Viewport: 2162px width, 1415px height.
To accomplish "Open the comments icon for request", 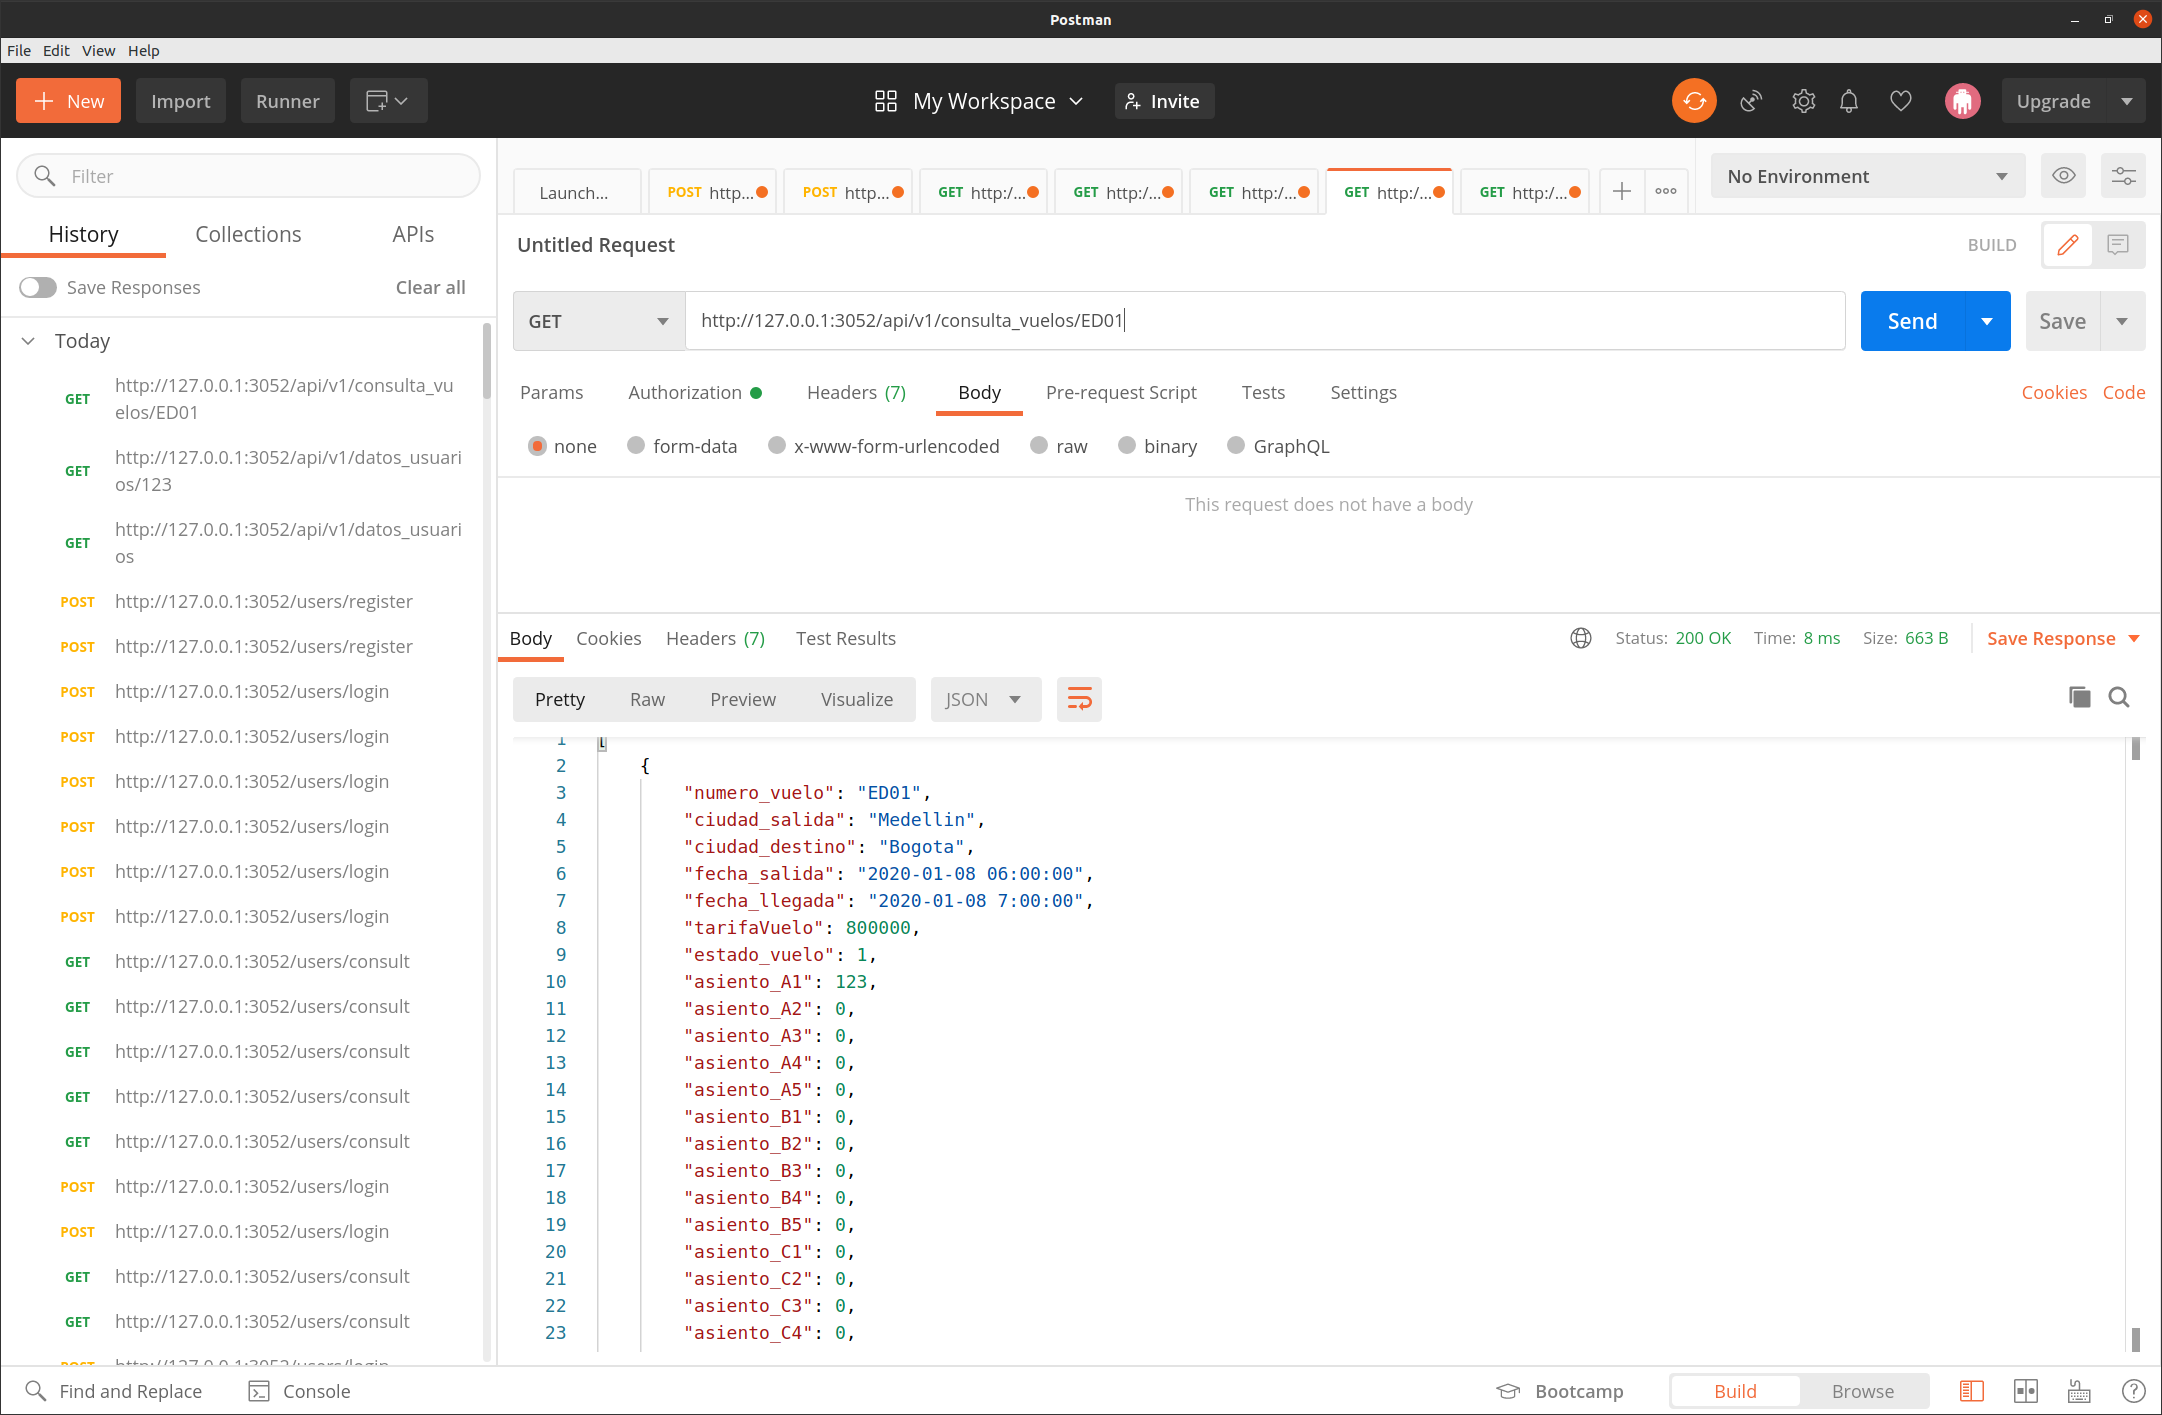I will click(2118, 245).
